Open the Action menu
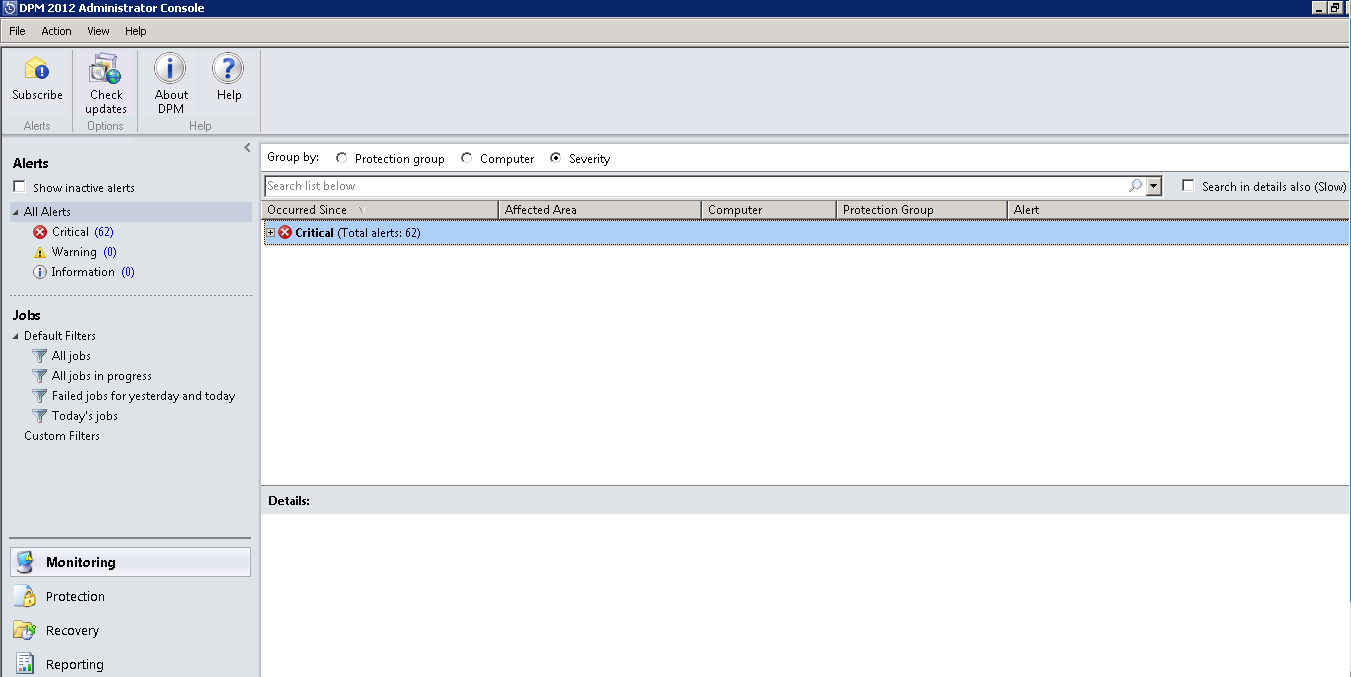1351x677 pixels. pos(56,31)
